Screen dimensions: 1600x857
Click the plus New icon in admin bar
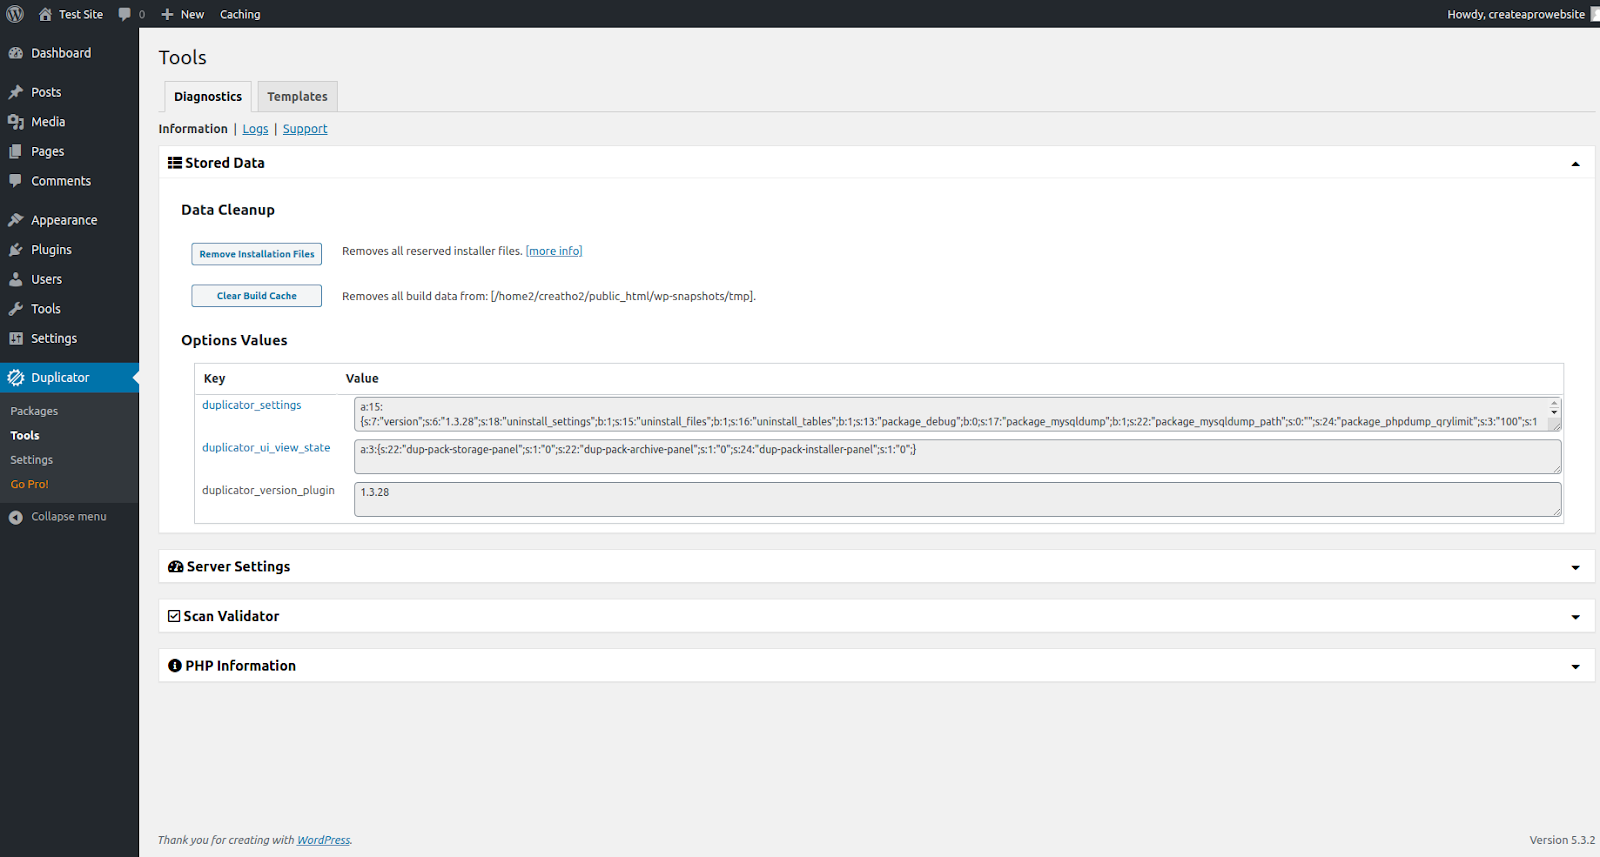167,14
